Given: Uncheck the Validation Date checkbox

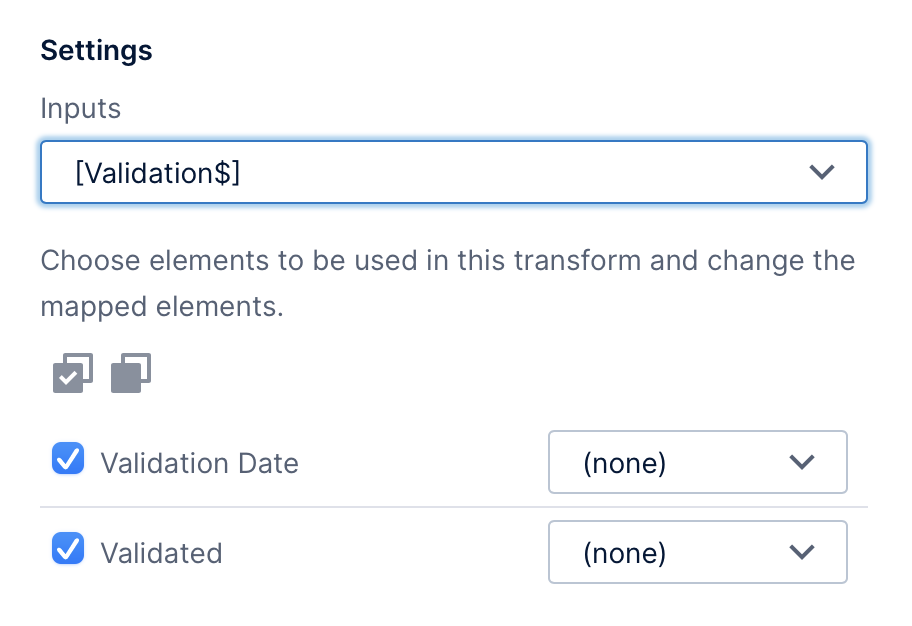Looking at the screenshot, I should [68, 458].
